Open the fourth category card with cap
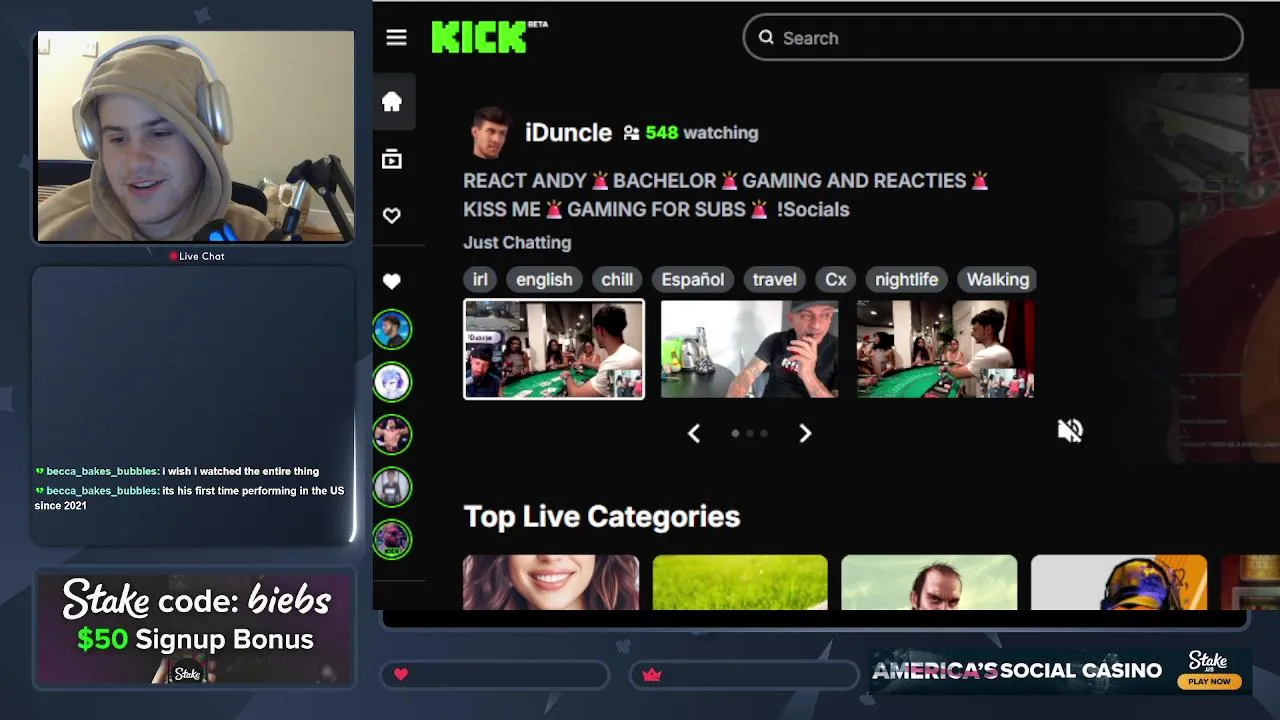The width and height of the screenshot is (1280, 720). [1119, 582]
